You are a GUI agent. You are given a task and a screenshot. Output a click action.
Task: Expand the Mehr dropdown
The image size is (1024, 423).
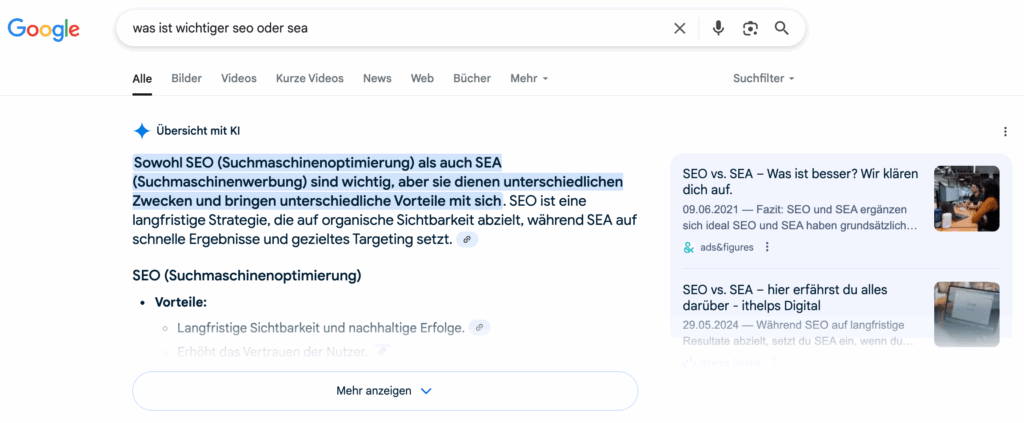pos(529,78)
